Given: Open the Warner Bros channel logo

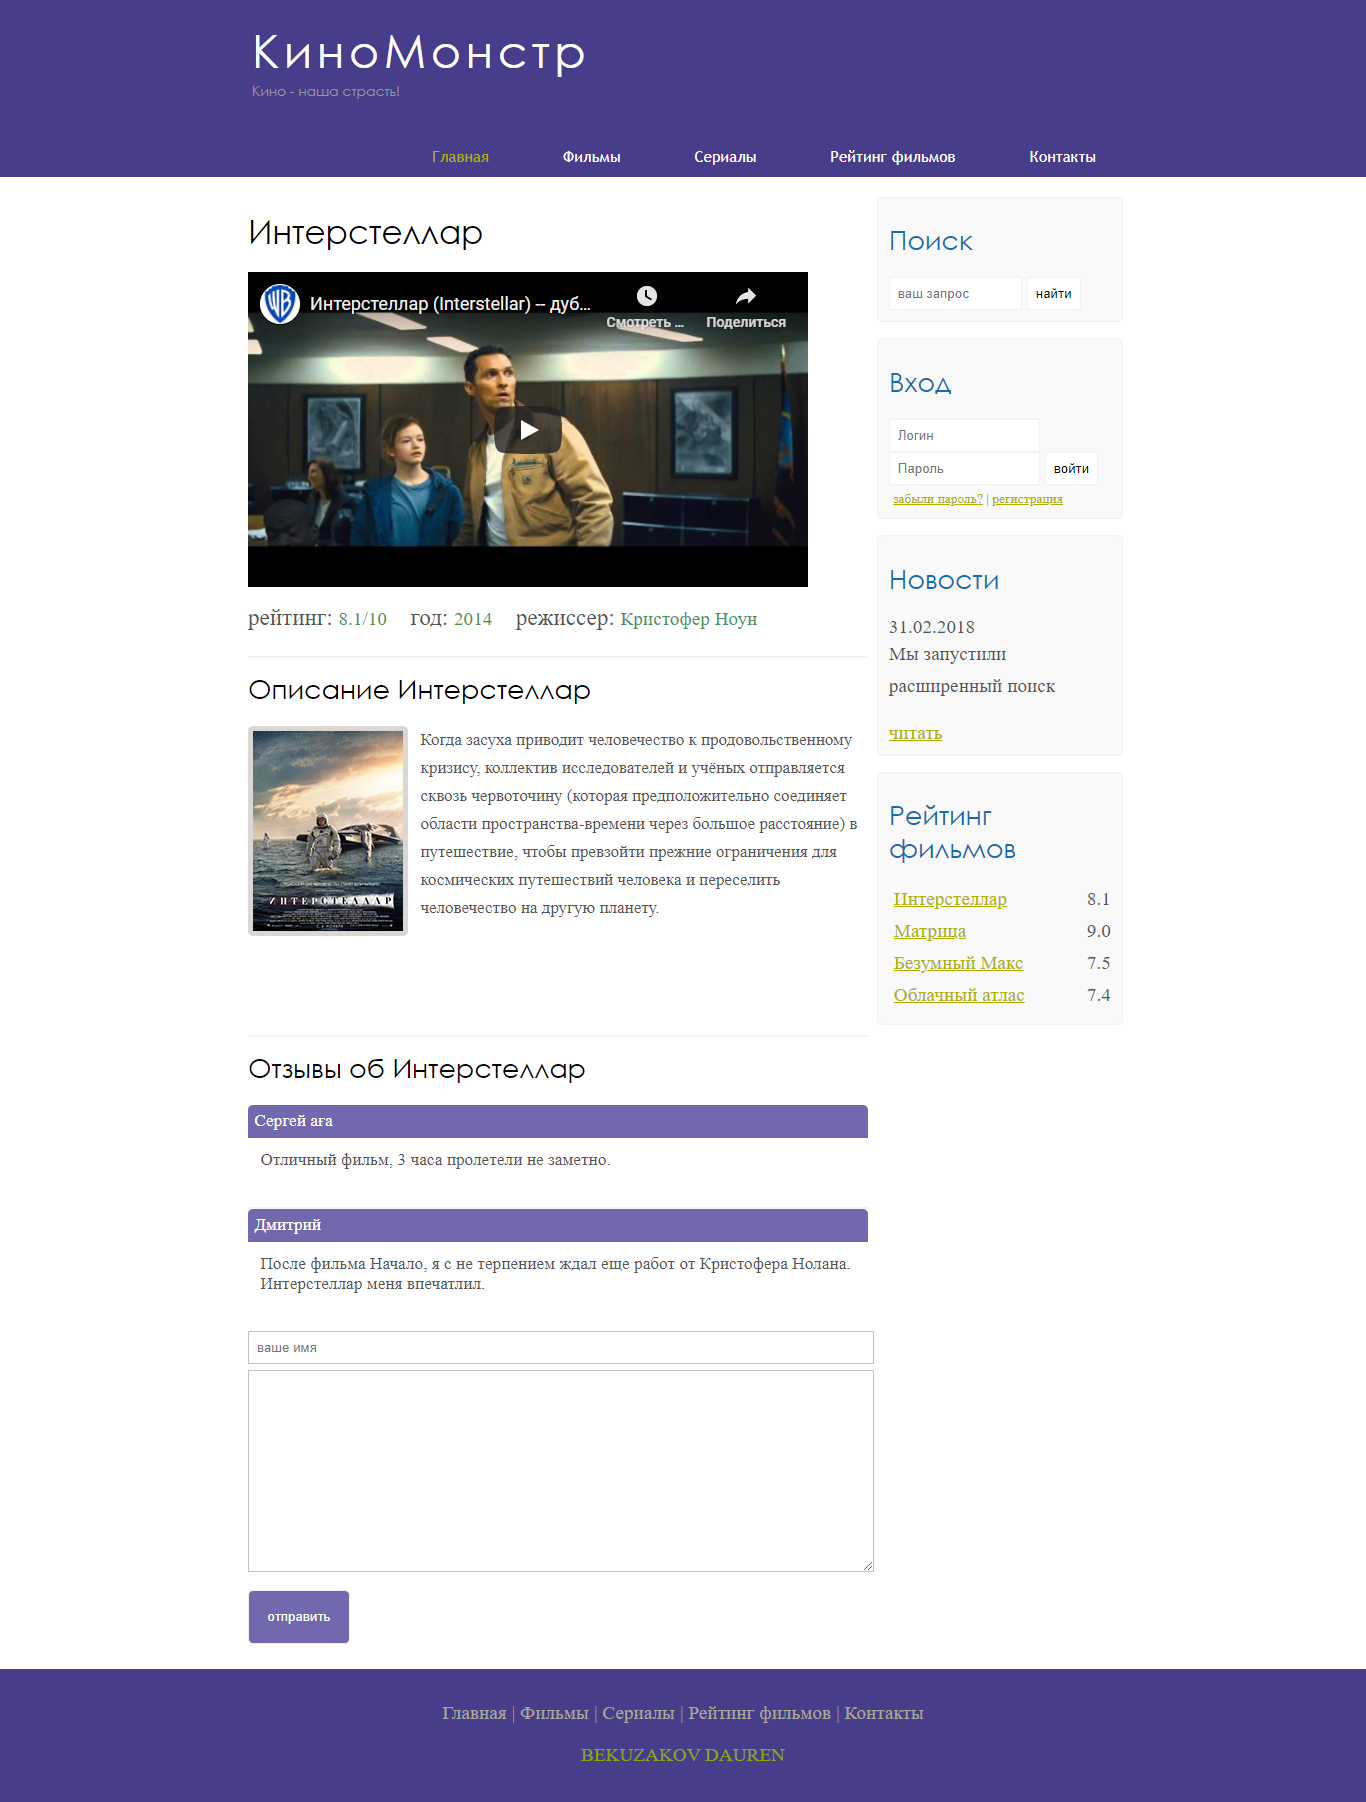Looking at the screenshot, I should click(x=280, y=303).
